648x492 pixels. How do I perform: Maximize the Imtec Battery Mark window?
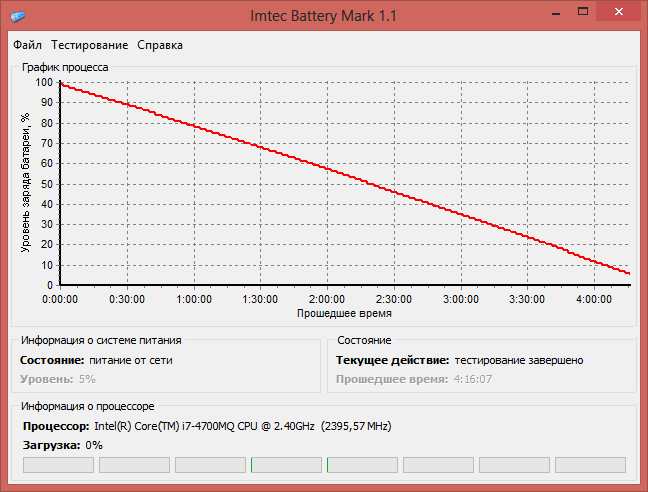(x=583, y=12)
